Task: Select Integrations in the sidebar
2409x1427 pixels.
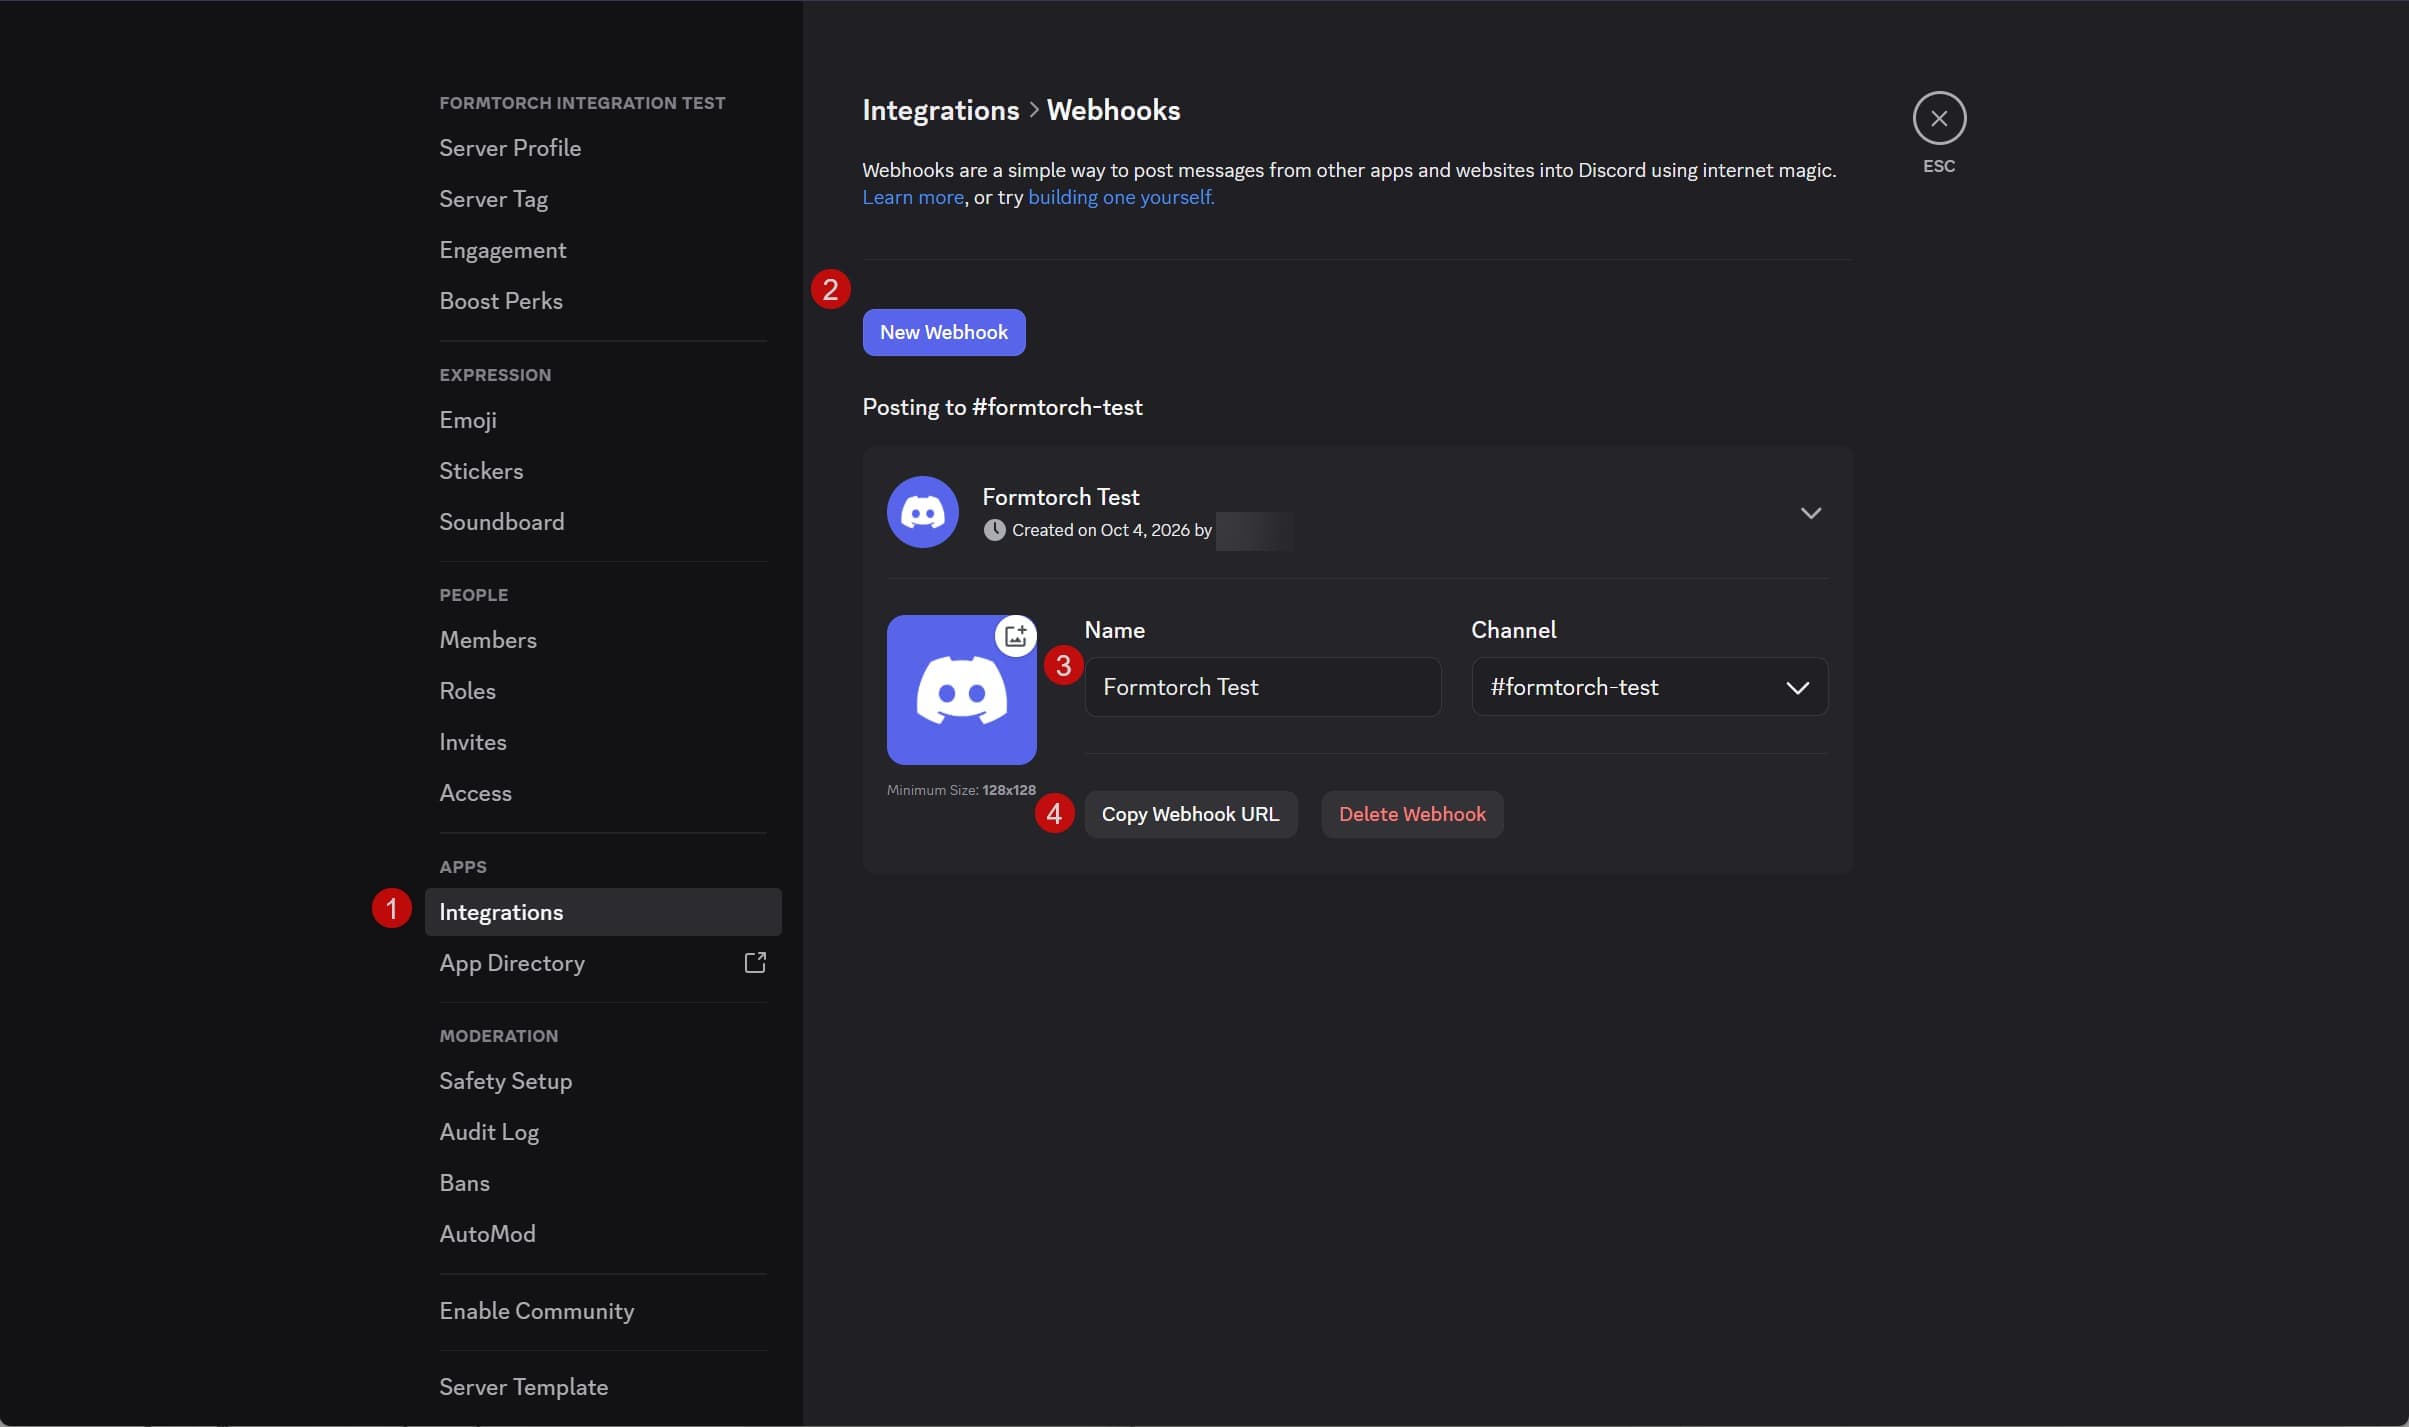Action: coord(603,912)
